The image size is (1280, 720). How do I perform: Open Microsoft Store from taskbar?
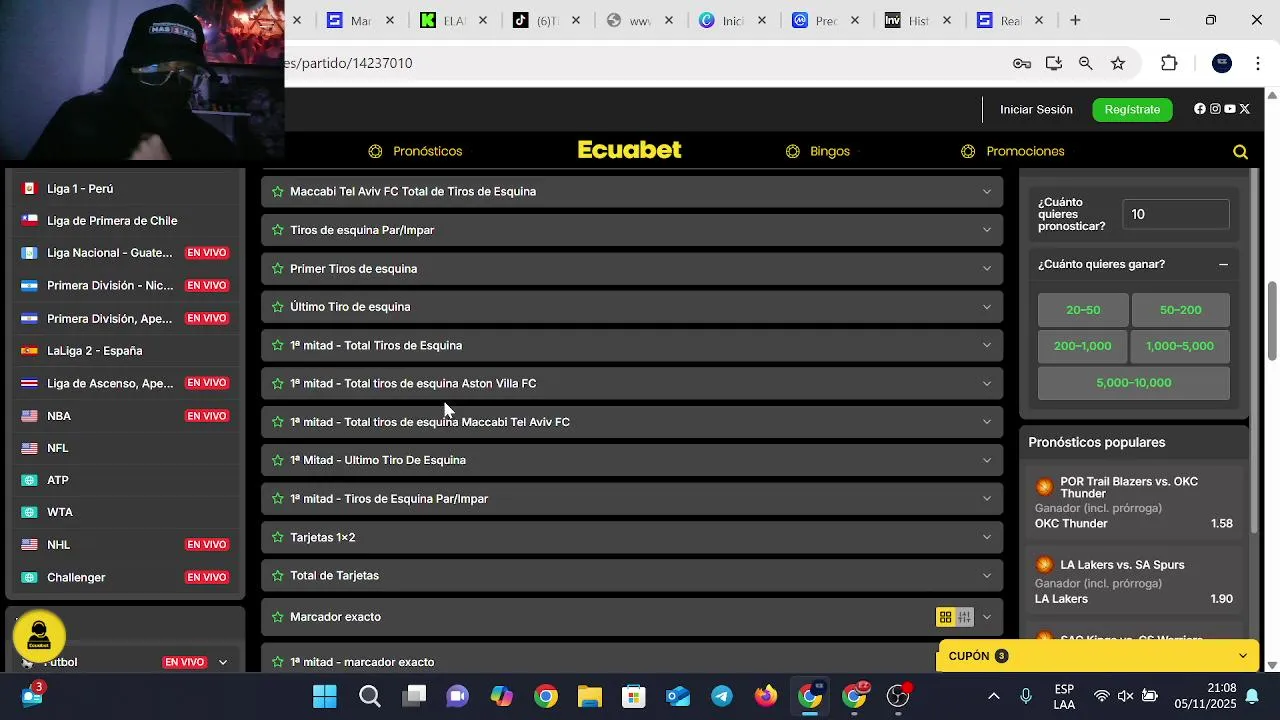point(634,696)
